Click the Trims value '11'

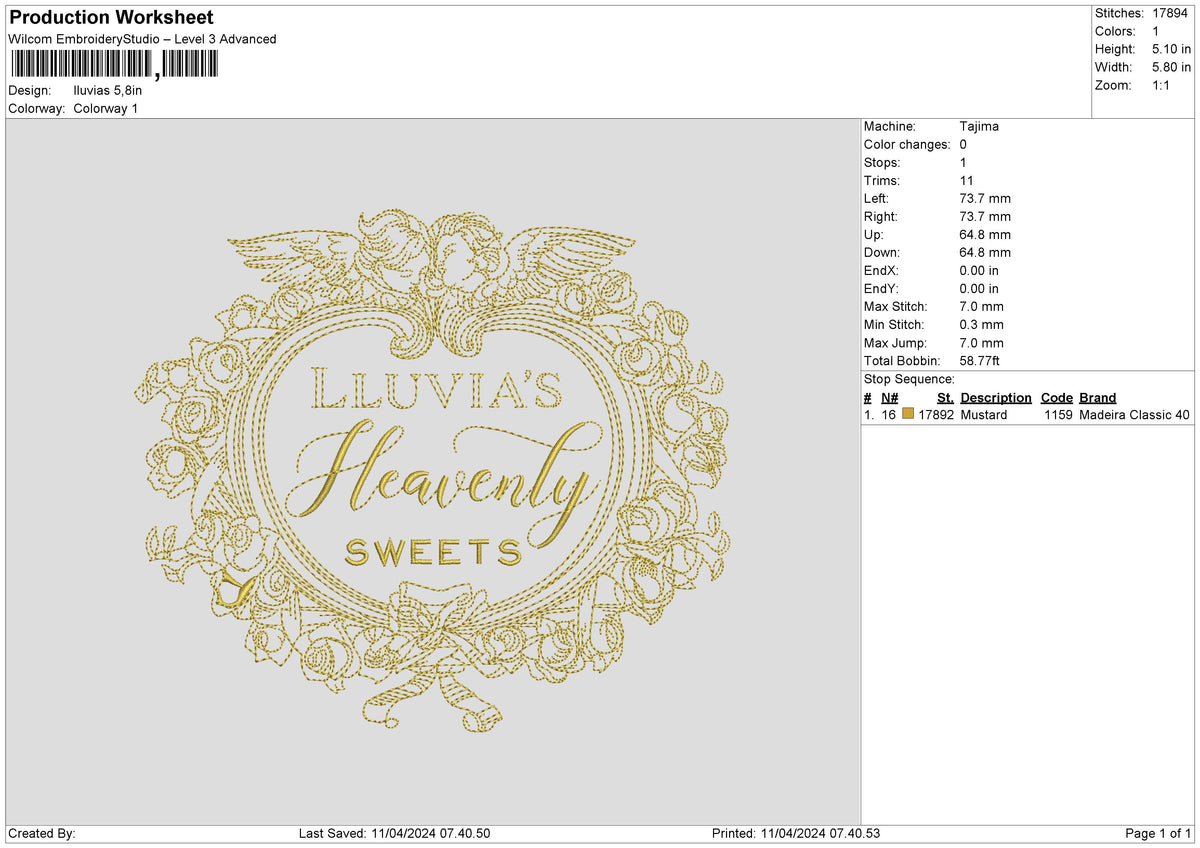(x=966, y=180)
